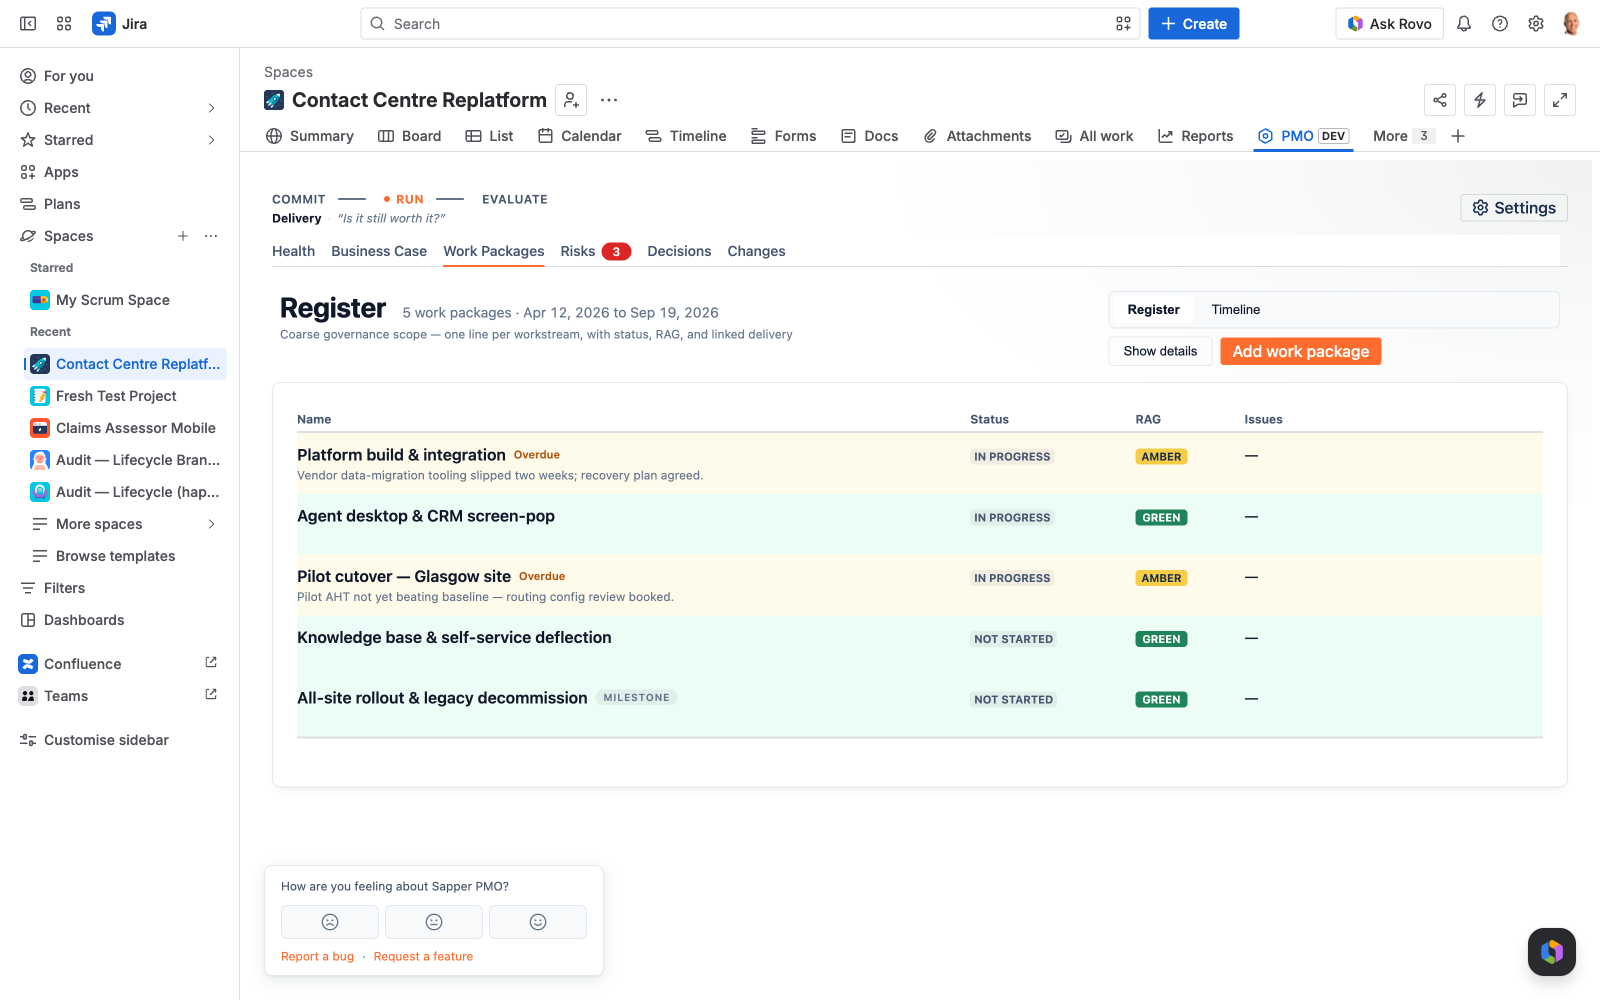
Task: Open the app switcher grid icon
Action: [64, 24]
